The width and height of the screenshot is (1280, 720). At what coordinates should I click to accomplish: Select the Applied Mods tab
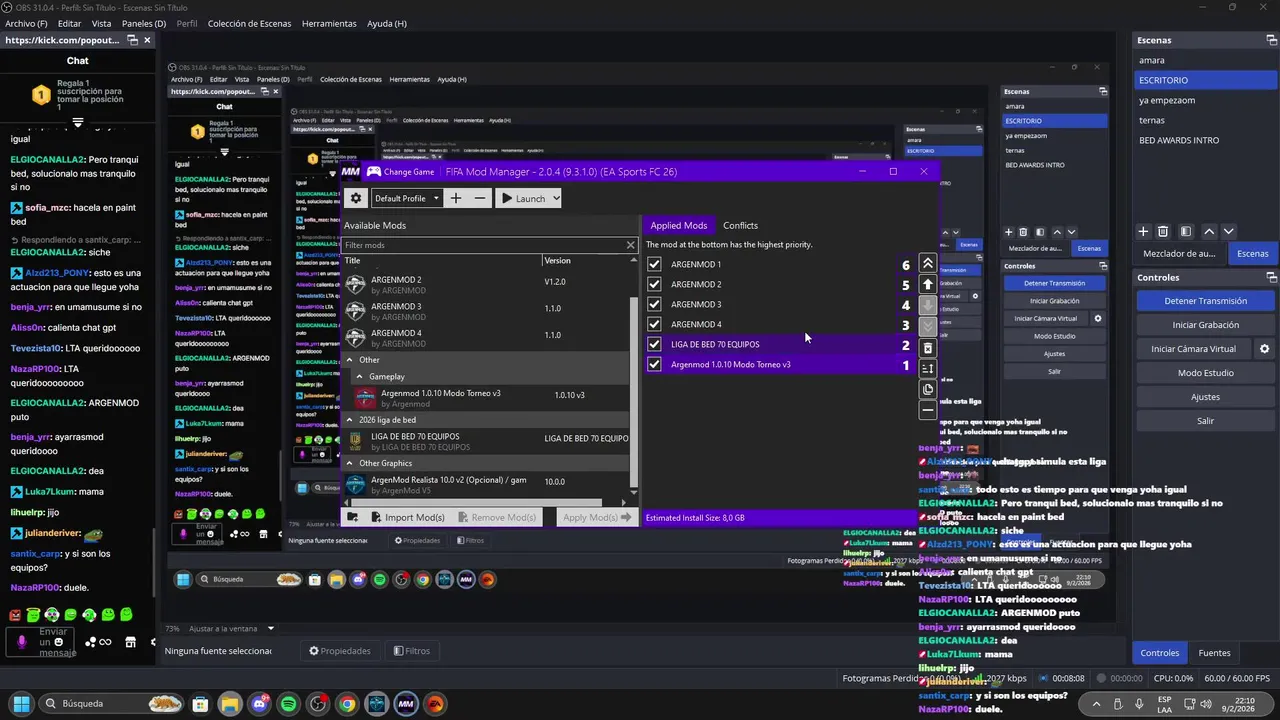679,225
